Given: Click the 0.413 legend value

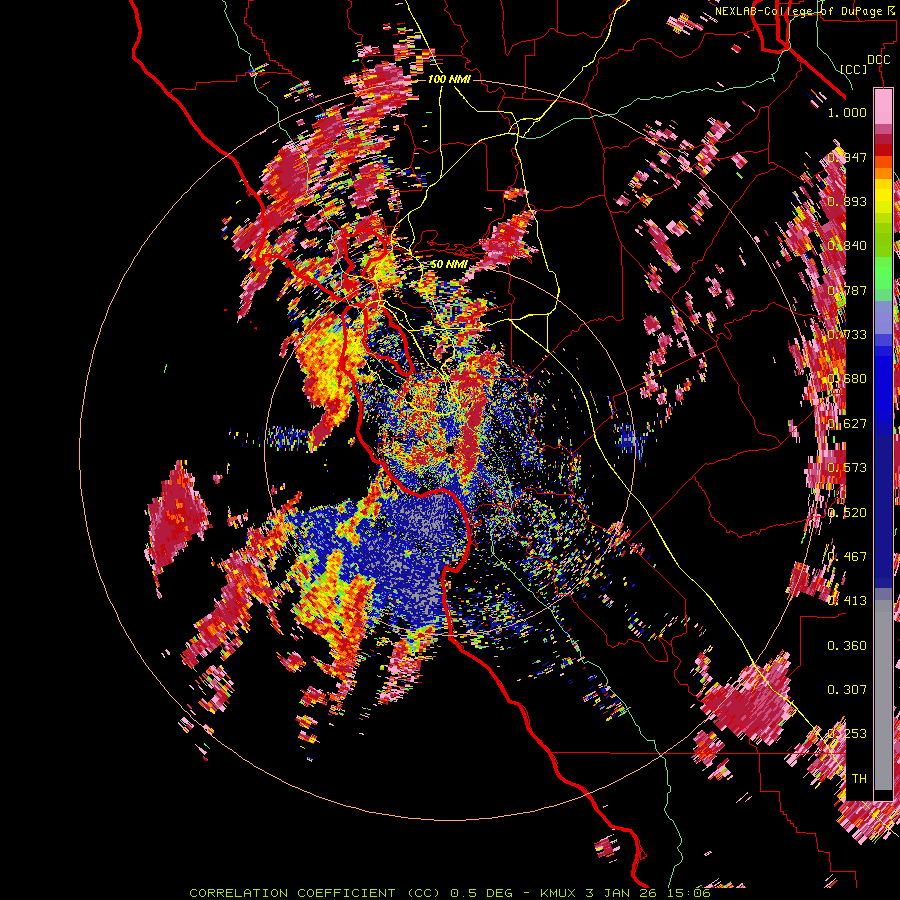Looking at the screenshot, I should [847, 601].
